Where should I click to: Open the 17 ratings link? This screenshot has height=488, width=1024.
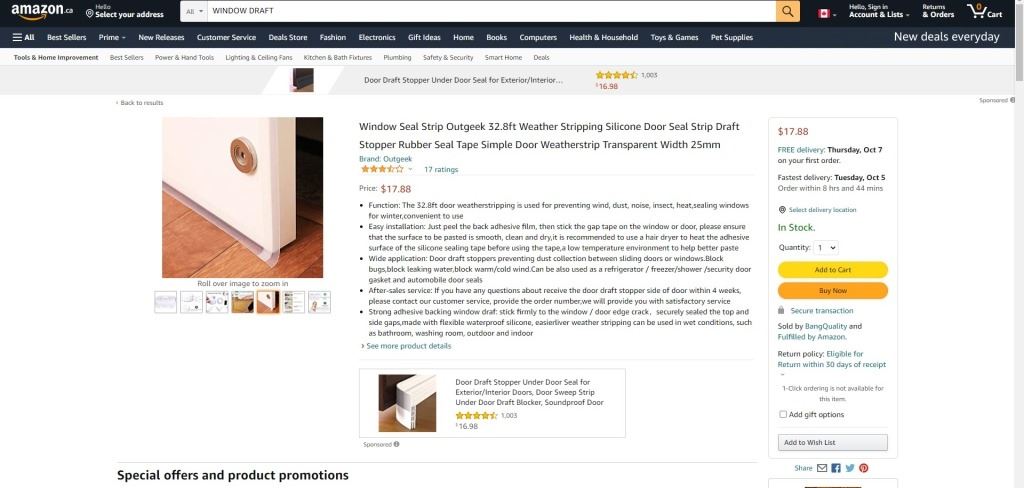[441, 169]
